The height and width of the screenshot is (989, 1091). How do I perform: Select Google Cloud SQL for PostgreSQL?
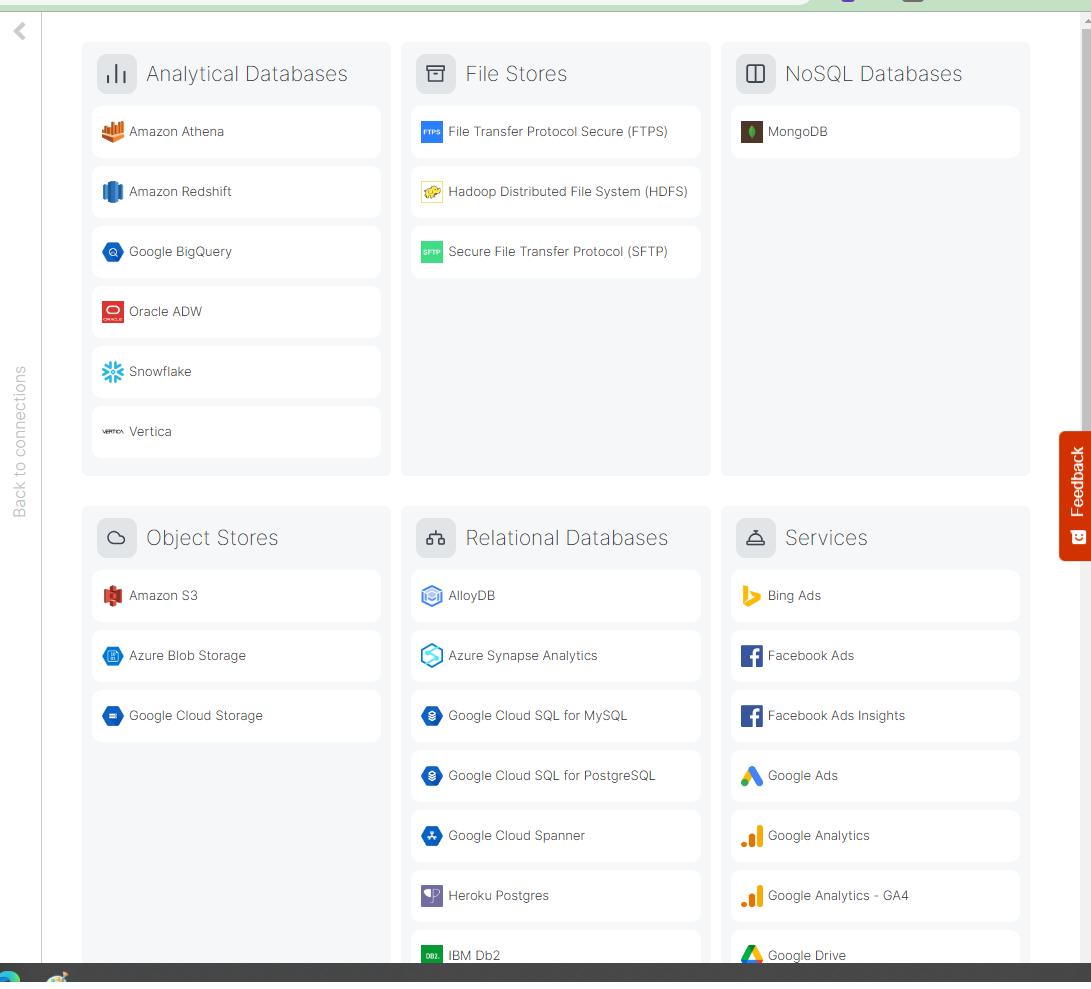pyautogui.click(x=556, y=776)
